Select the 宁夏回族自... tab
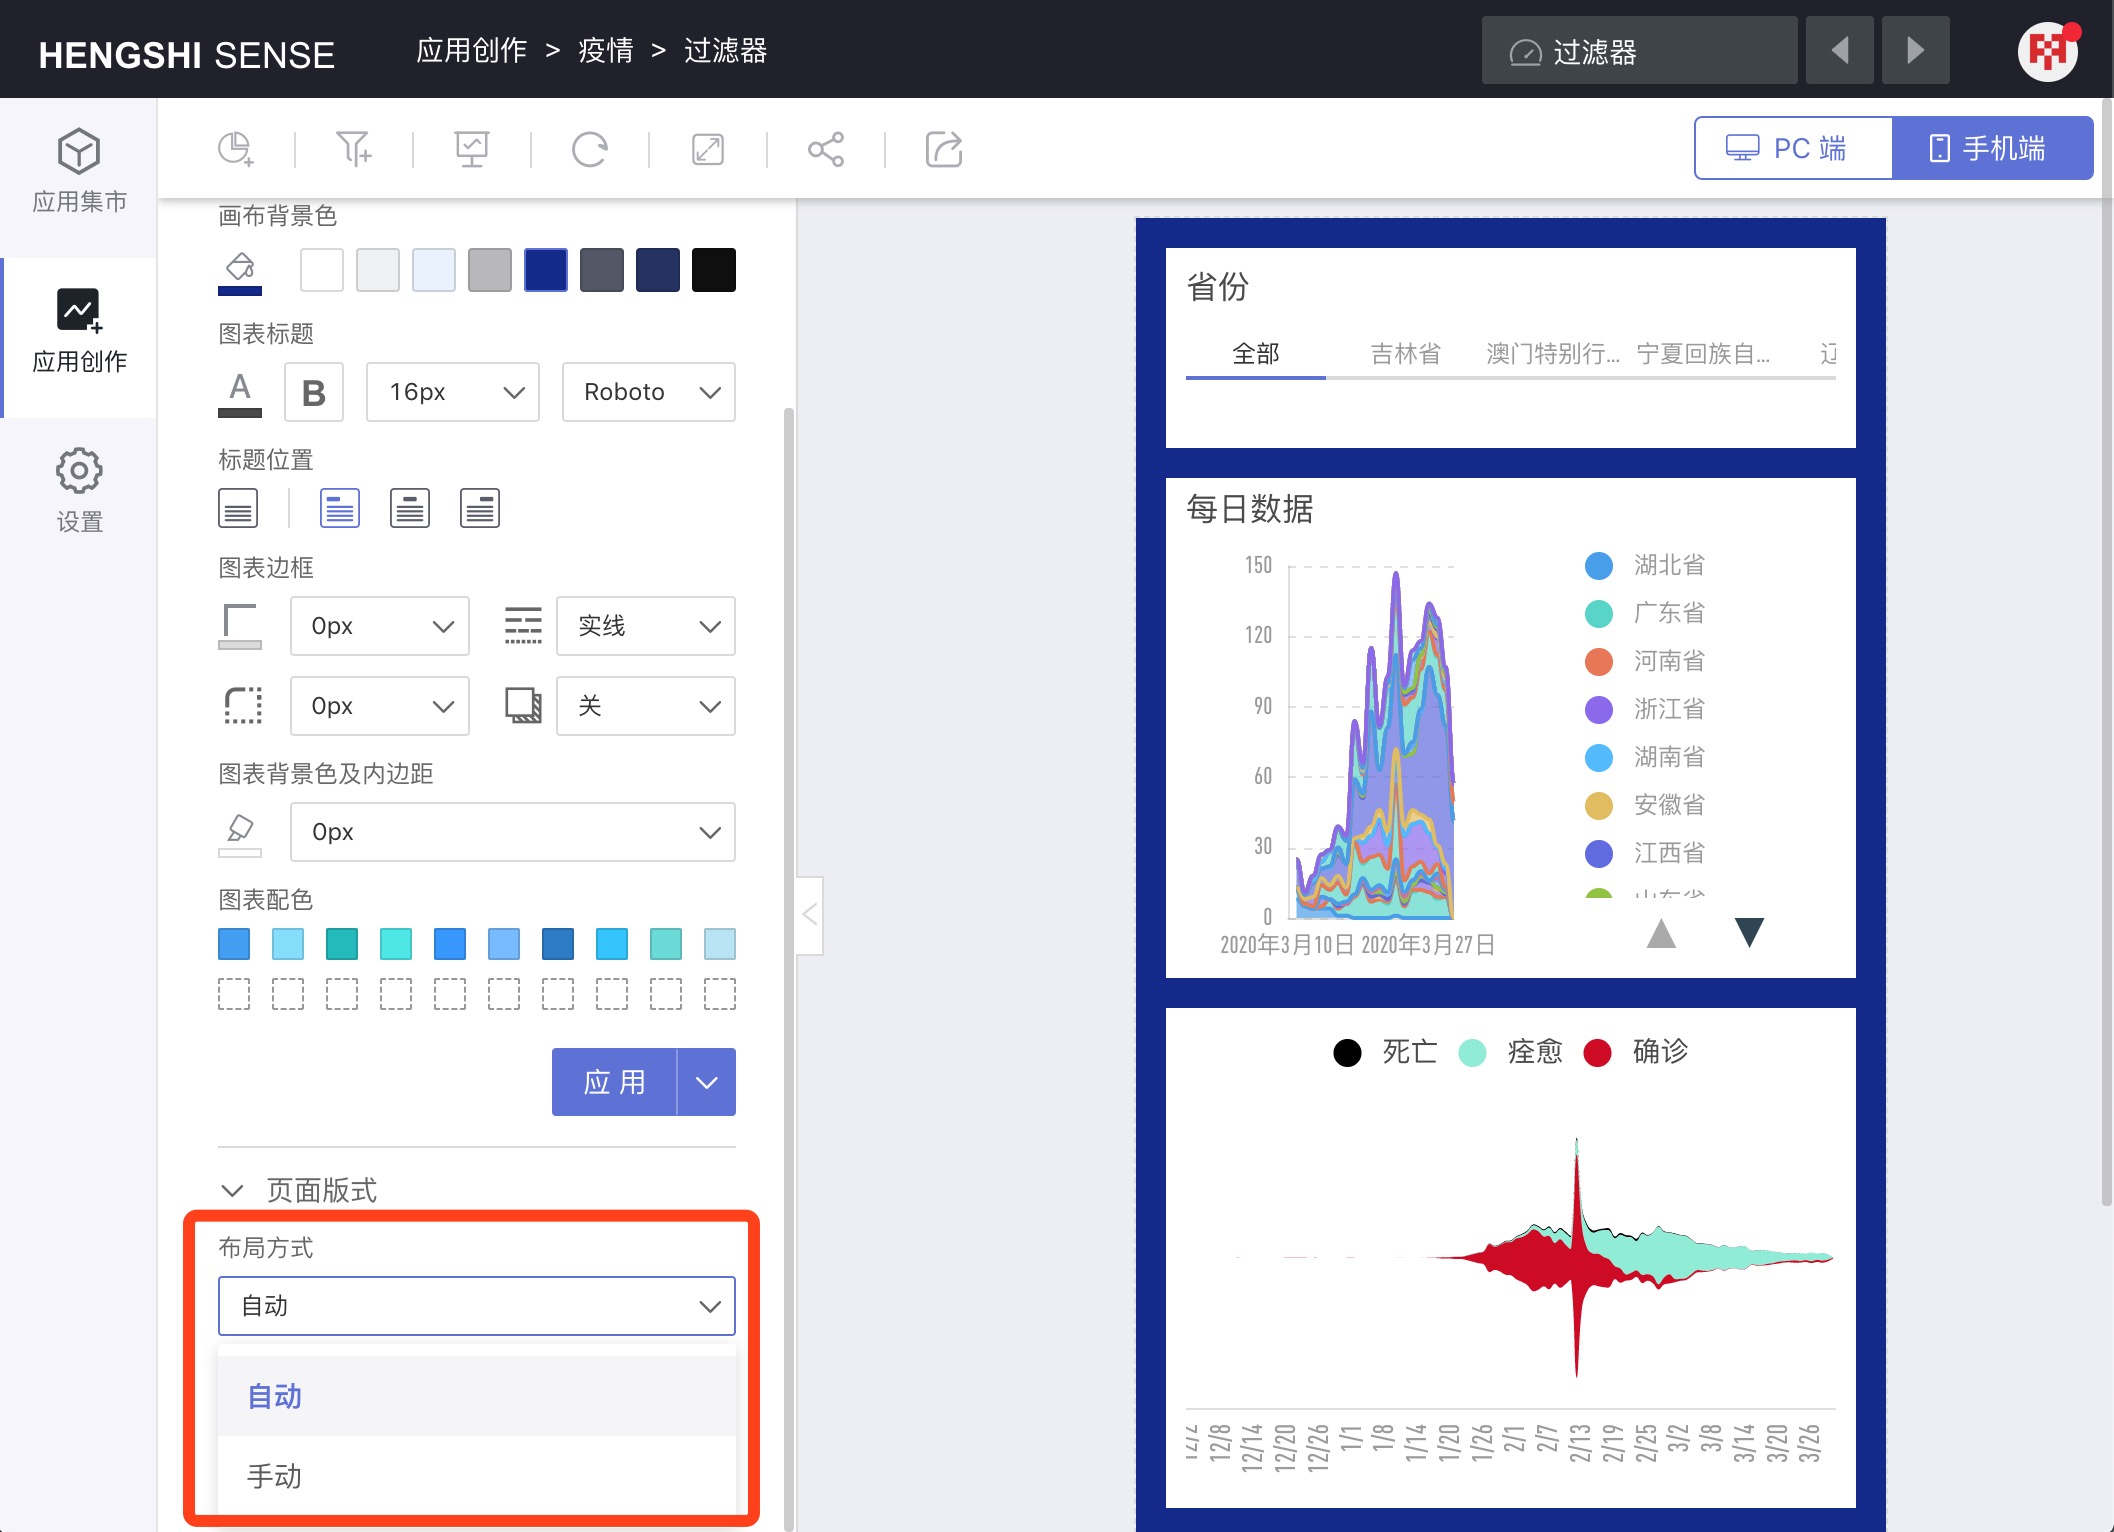Viewport: 2114px width, 1532px height. pyautogui.click(x=1703, y=354)
